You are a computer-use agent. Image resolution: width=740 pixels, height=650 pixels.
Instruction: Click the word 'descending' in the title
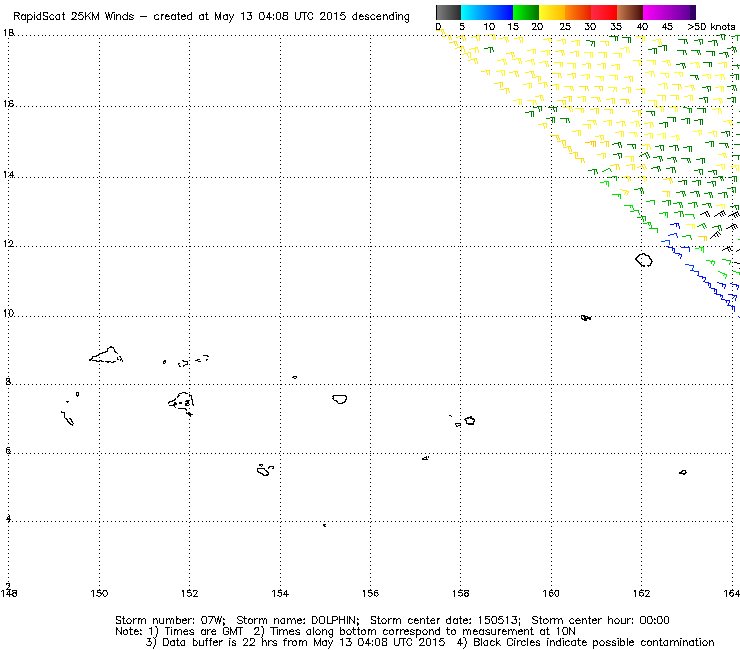point(380,17)
